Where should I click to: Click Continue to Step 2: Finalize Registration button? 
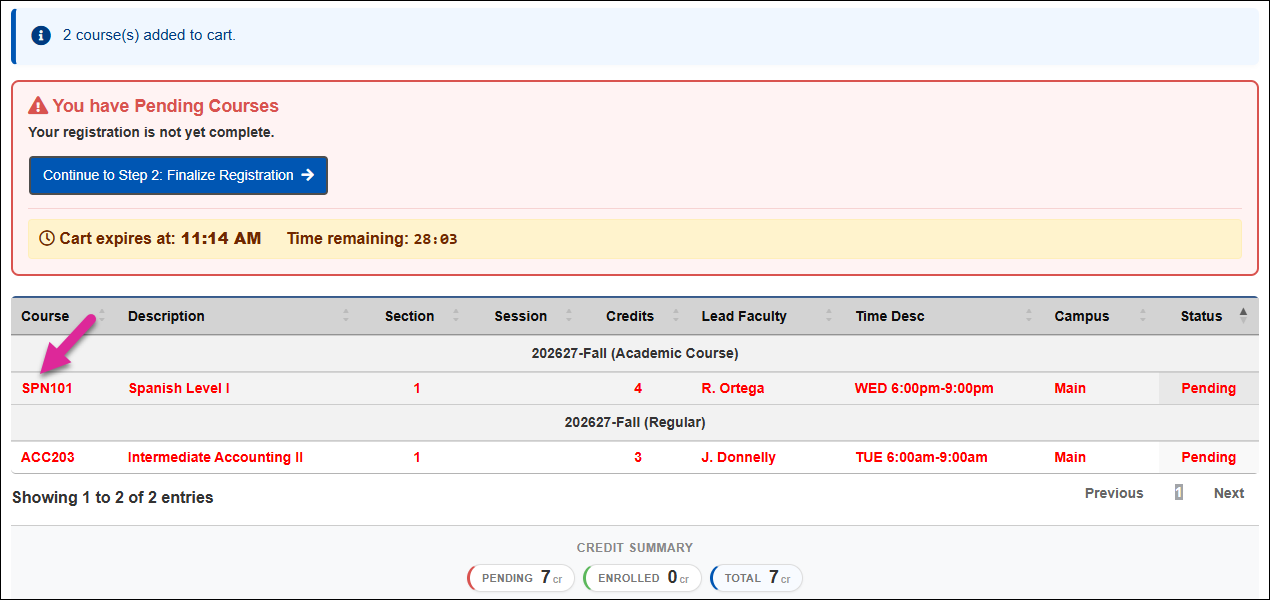coord(178,175)
